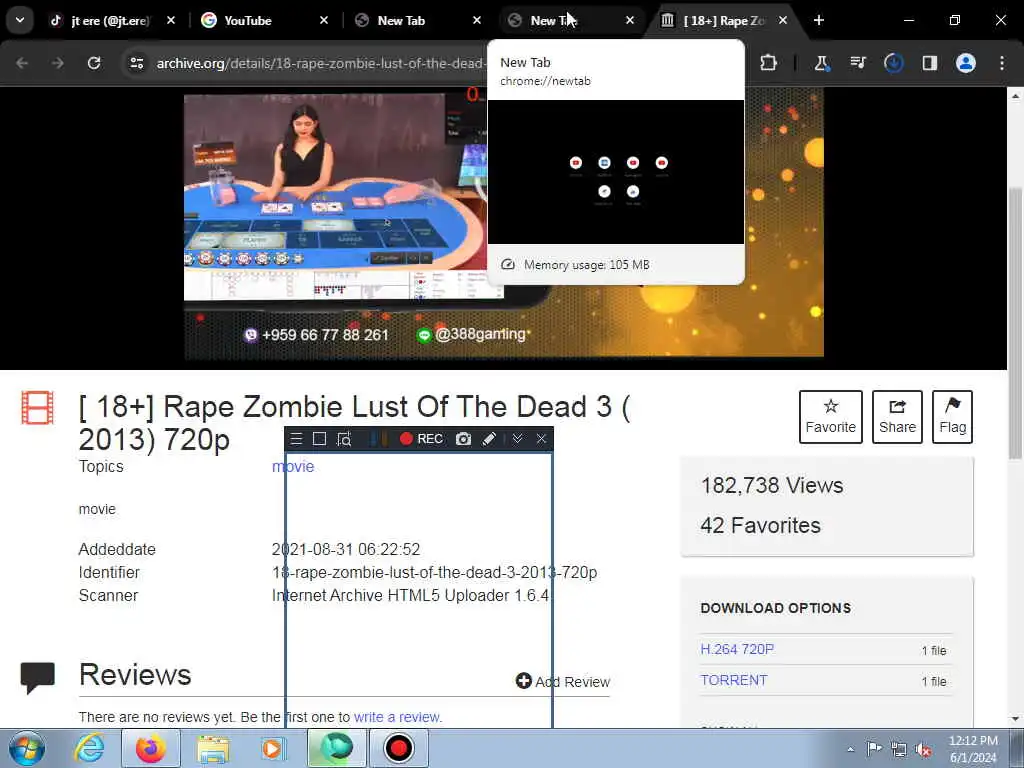Viewport: 1024px width, 768px height.
Task: Show hidden system tray icons
Action: tap(850, 749)
